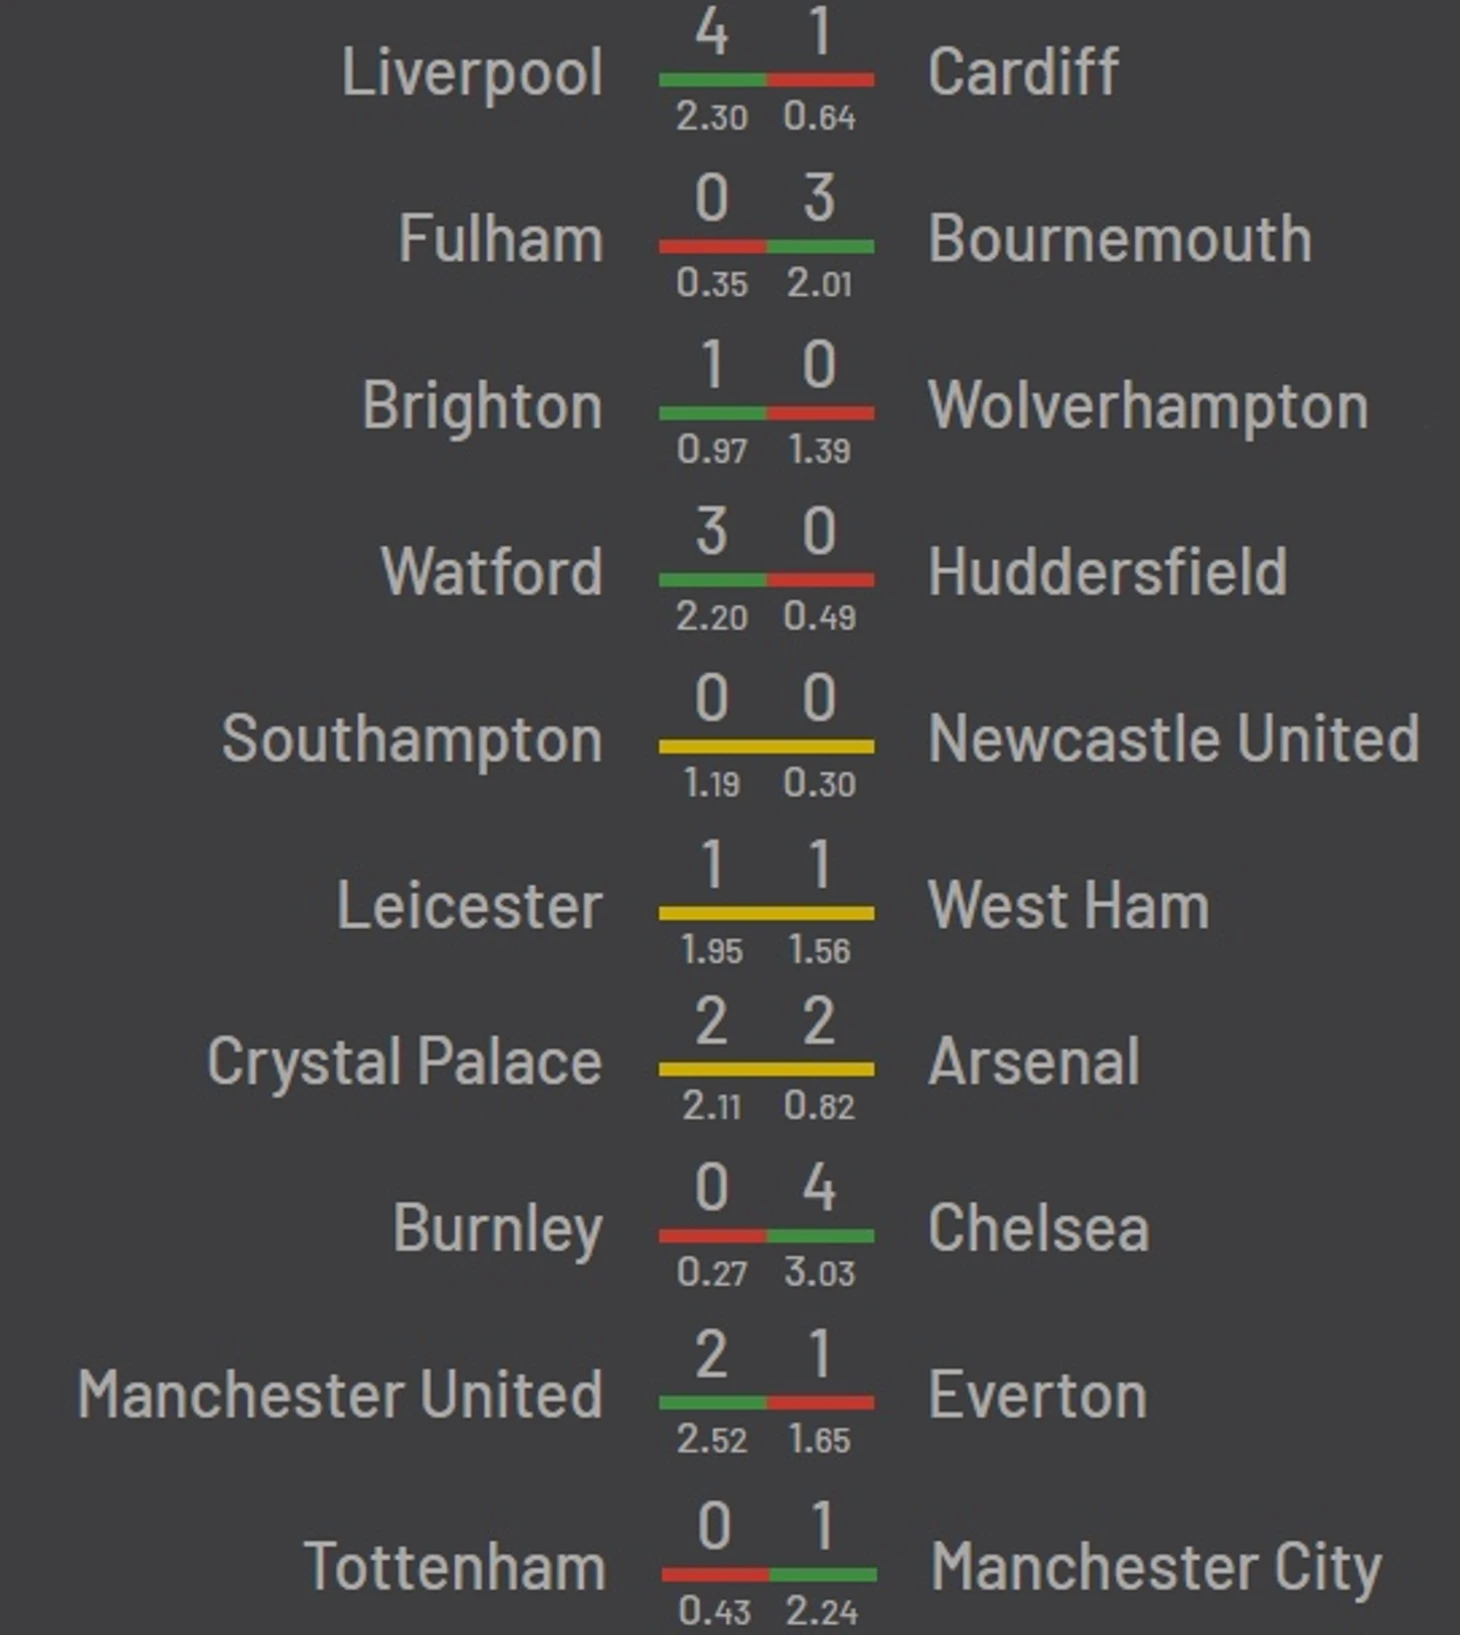Click Southampton vs Newcastle yellow draw bar
The image size is (1460, 1635).
click(x=766, y=746)
